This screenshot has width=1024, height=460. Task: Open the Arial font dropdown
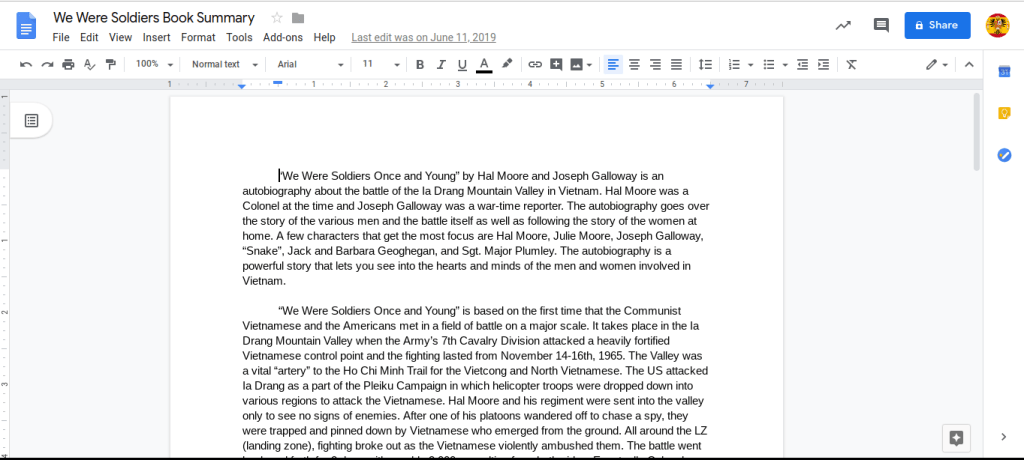click(310, 64)
